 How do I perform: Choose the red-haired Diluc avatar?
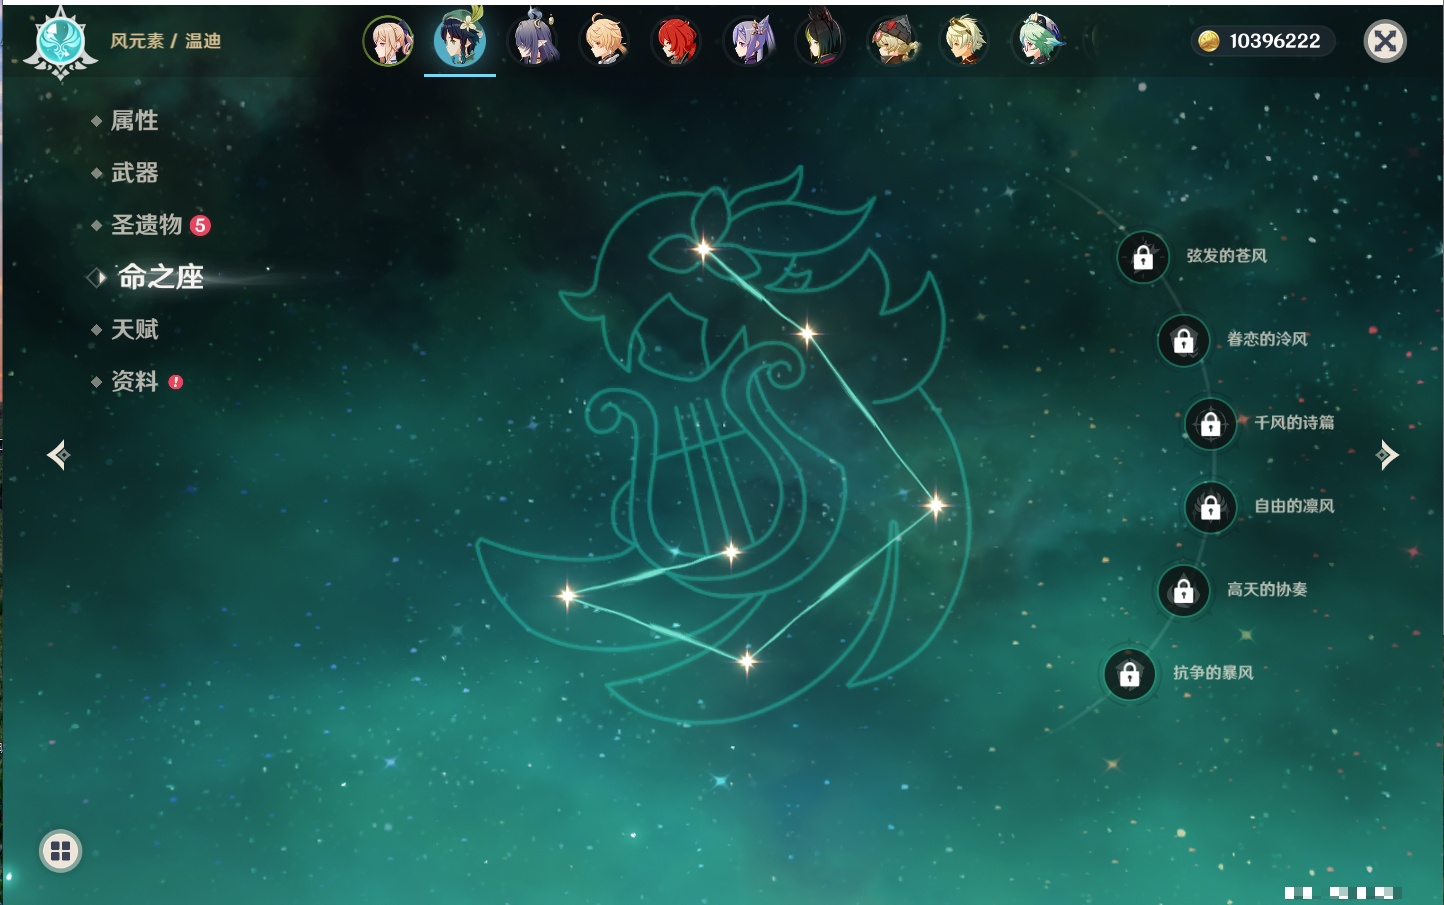tap(676, 41)
